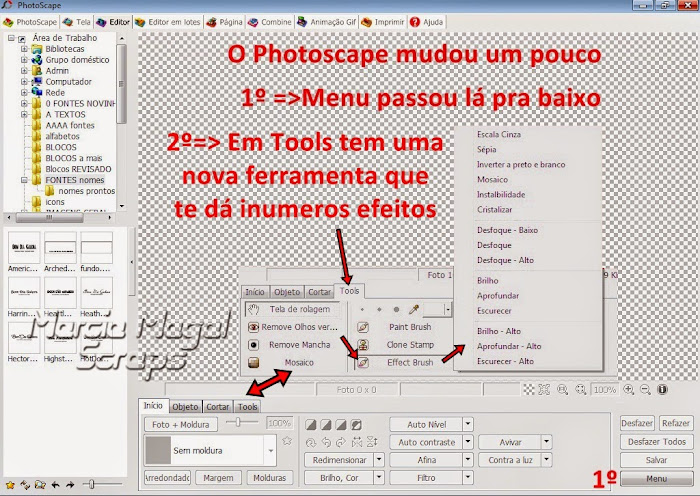
Task: Click the forward arrow below the thumbnails
Action: (70, 484)
